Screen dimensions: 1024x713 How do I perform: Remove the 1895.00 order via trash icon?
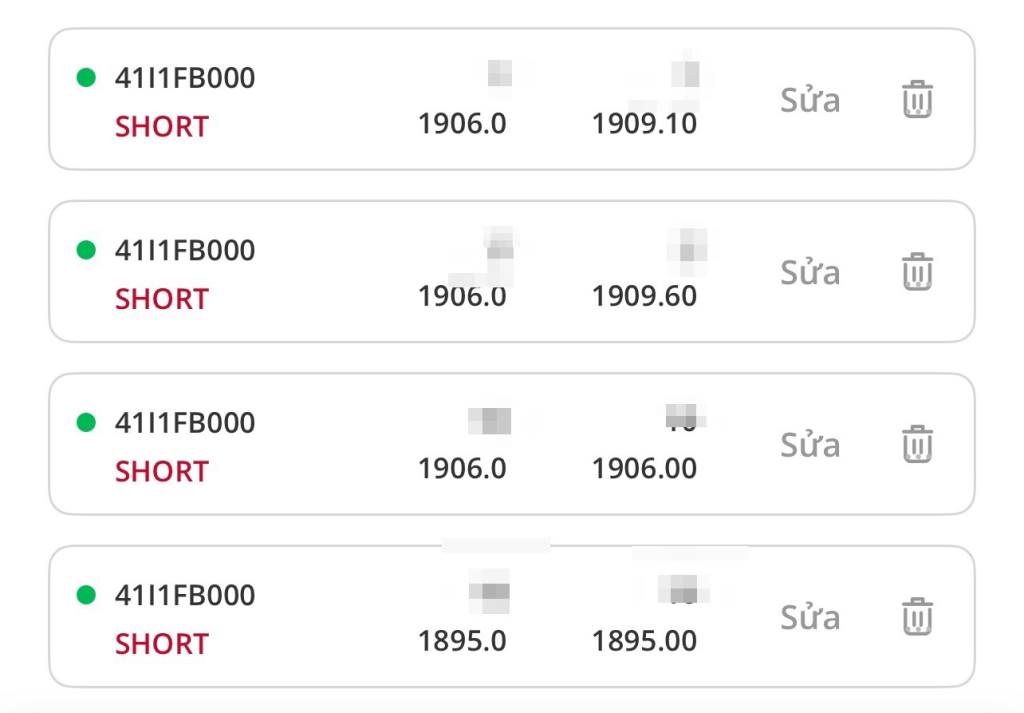(917, 616)
